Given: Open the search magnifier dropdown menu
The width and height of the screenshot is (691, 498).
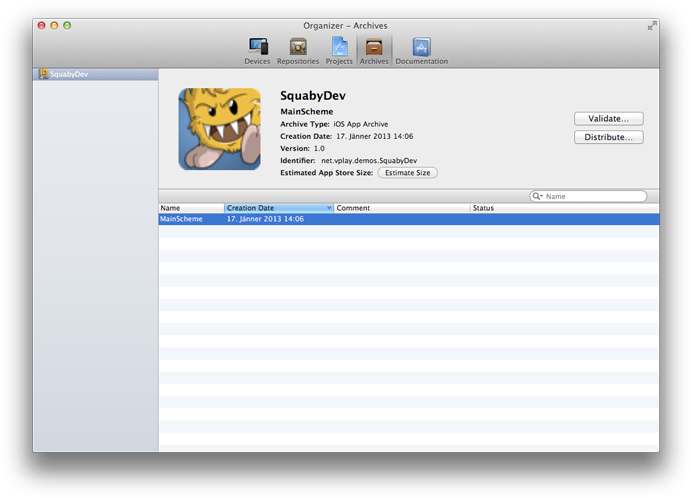Looking at the screenshot, I should [538, 197].
